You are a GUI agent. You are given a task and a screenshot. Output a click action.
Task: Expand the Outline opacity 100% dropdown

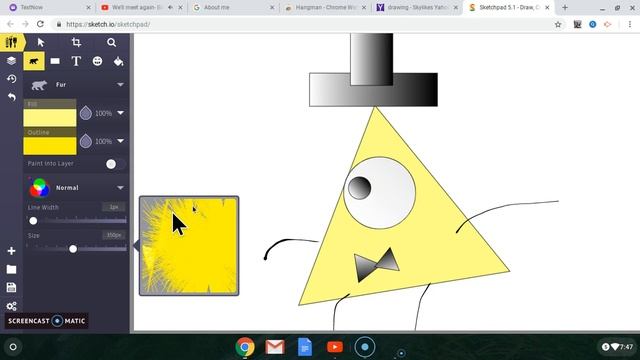tap(120, 141)
